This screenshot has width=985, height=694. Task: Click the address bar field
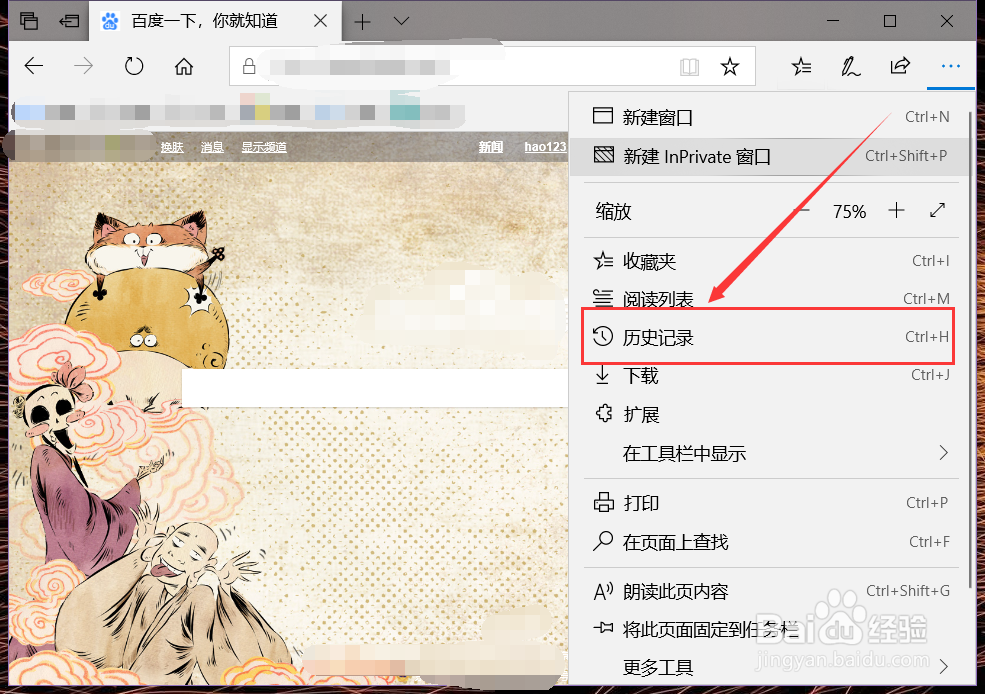click(492, 66)
